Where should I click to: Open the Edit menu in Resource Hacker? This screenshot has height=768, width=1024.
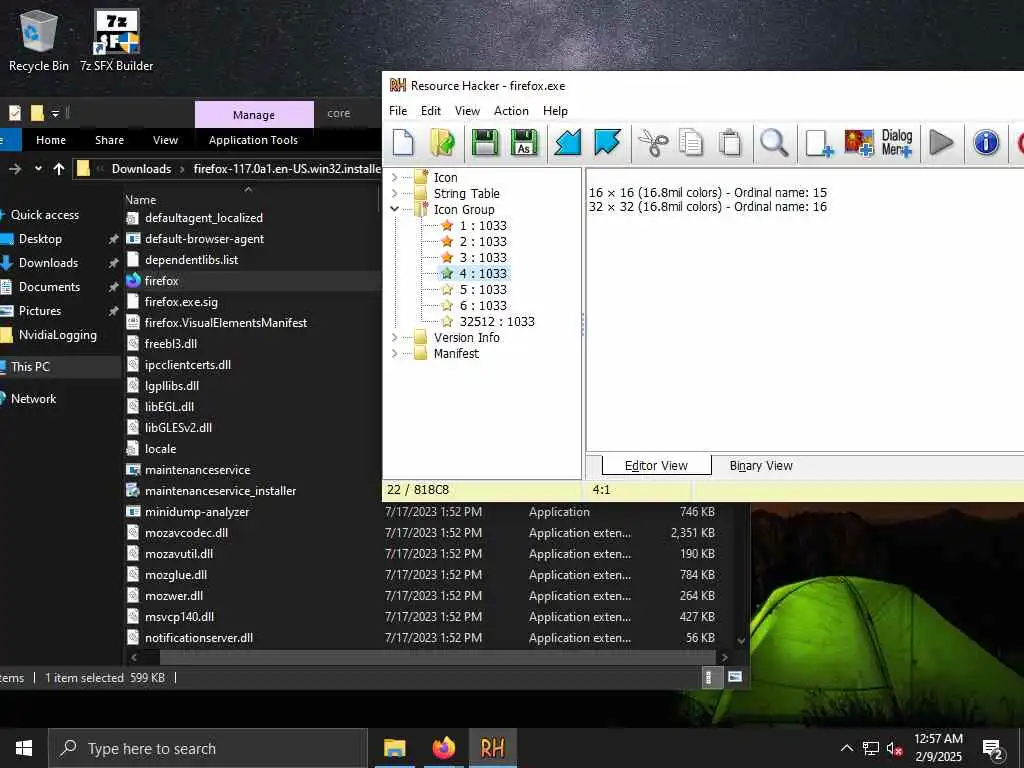pyautogui.click(x=430, y=111)
